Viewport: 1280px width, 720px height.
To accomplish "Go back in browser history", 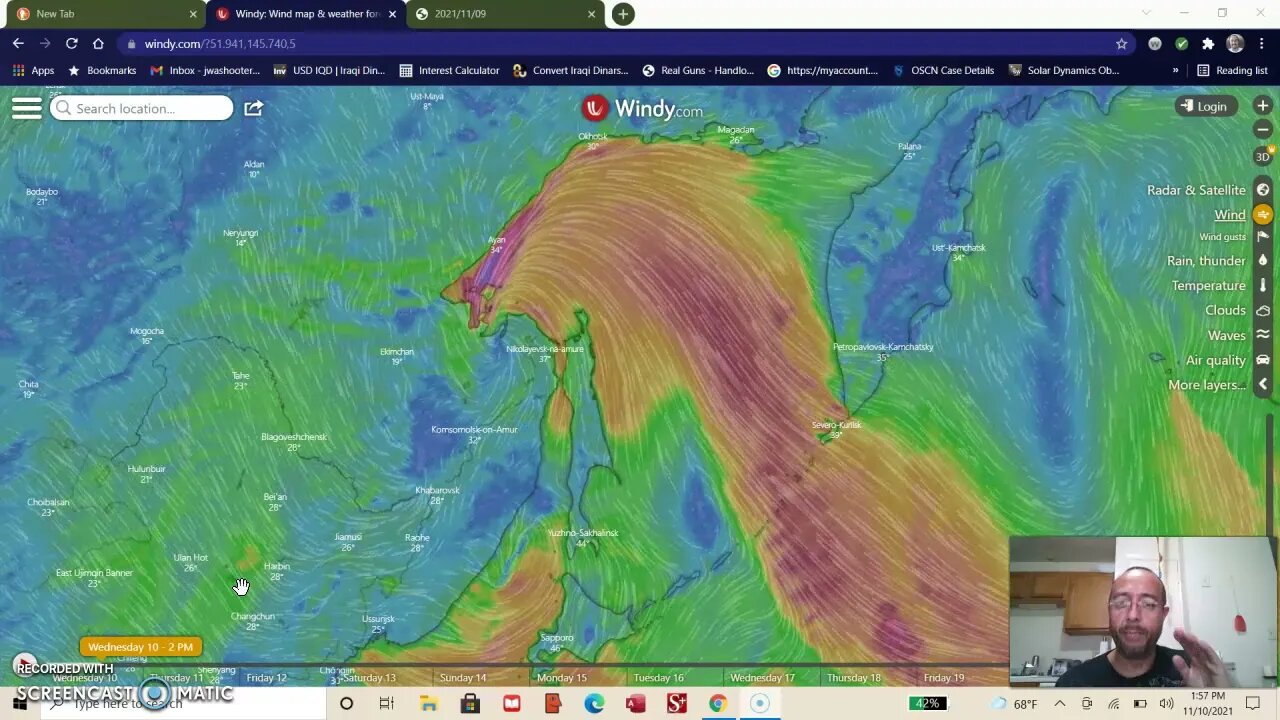I will click(18, 43).
